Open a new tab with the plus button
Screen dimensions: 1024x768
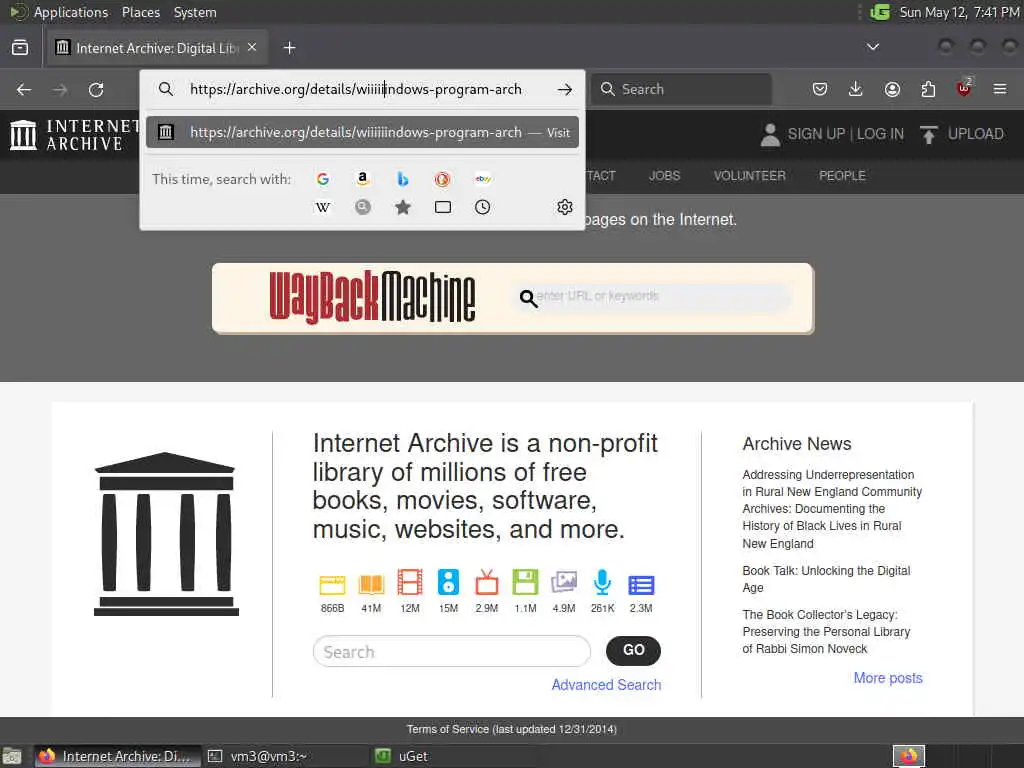coord(289,48)
